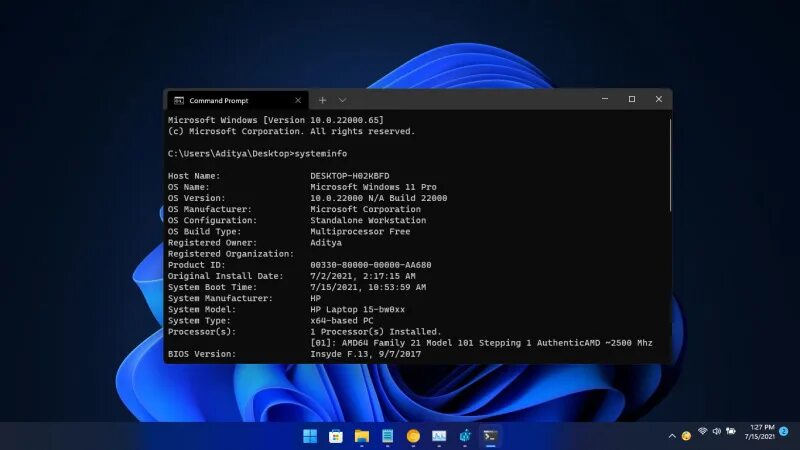Expand the terminal profile dropdown chevron

[x=342, y=101]
